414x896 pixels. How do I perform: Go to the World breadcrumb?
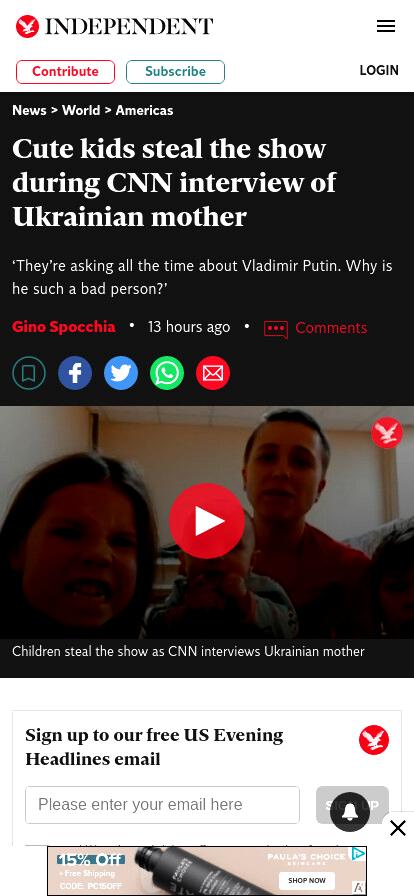pyautogui.click(x=81, y=110)
